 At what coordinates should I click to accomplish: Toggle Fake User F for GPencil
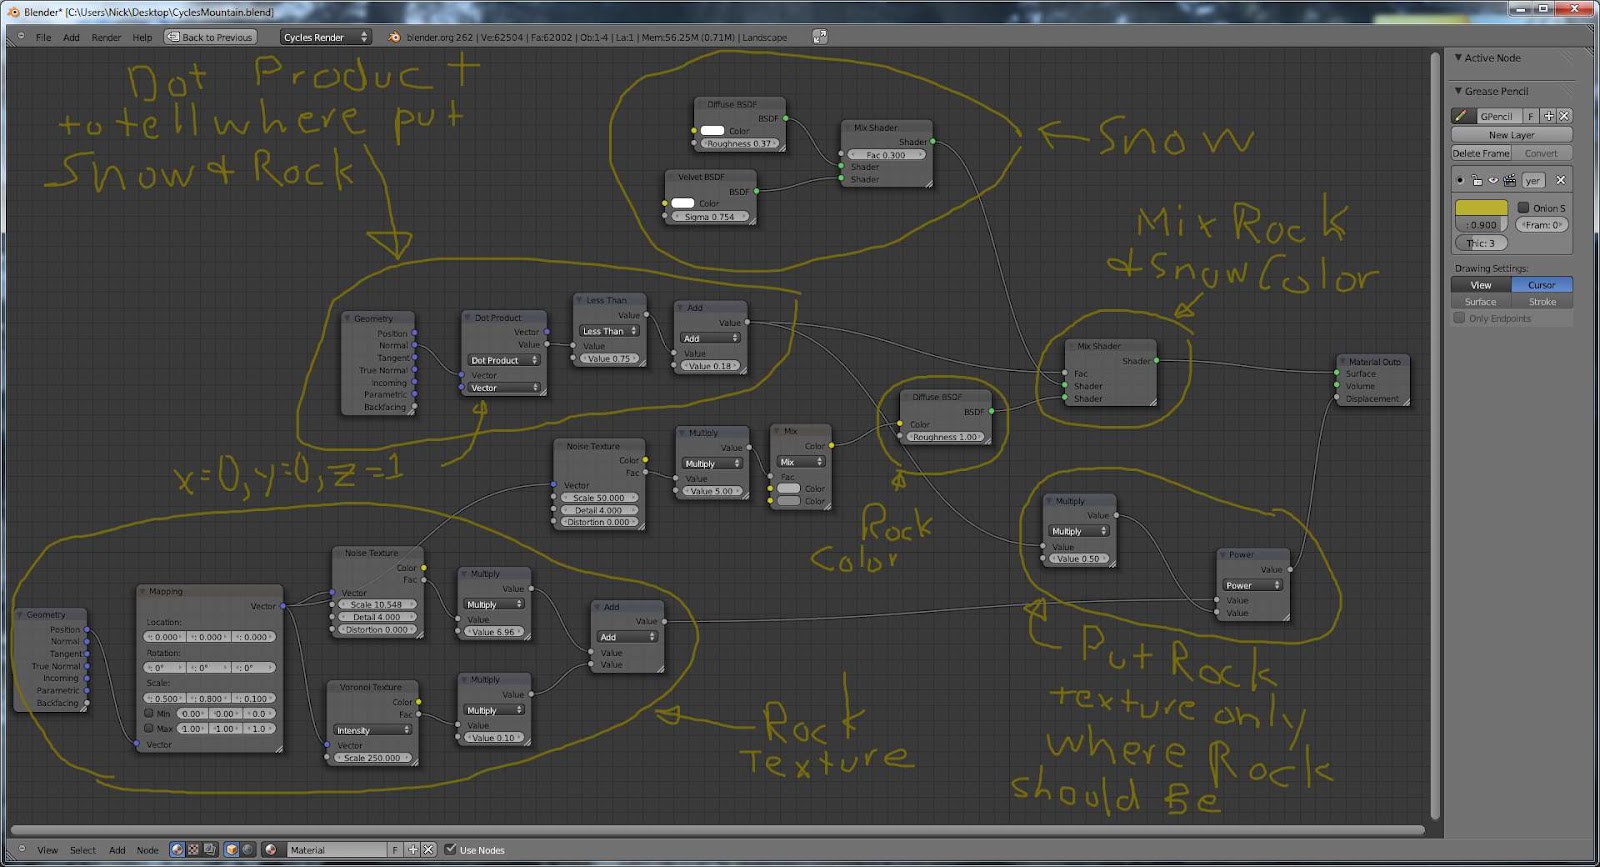(x=1531, y=116)
